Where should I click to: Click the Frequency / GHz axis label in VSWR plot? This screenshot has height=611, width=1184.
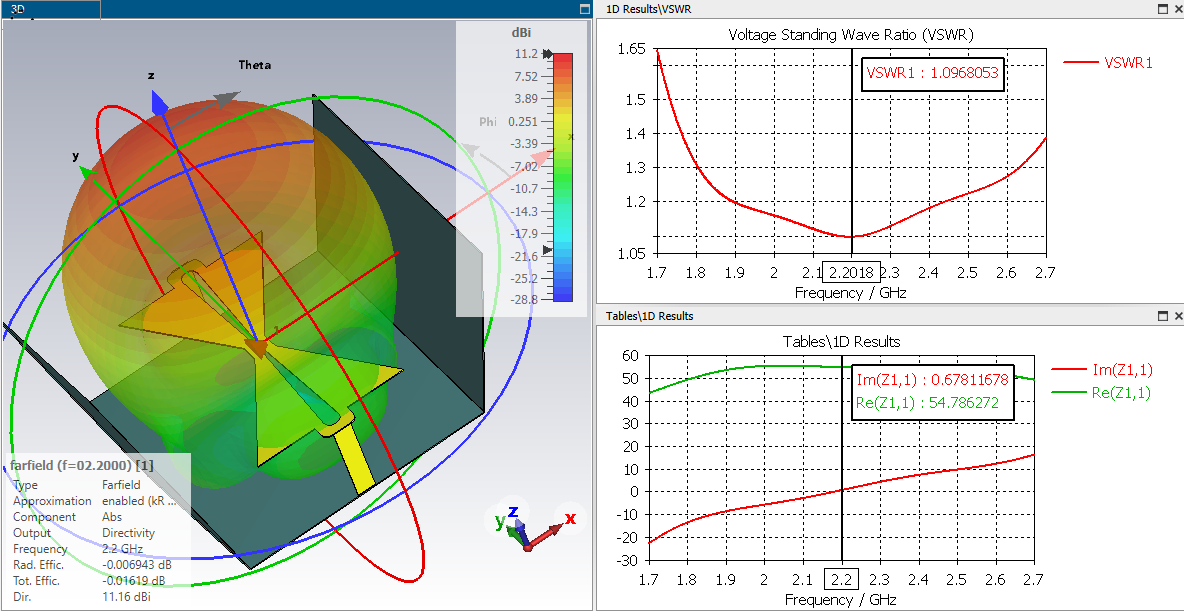[x=851, y=292]
